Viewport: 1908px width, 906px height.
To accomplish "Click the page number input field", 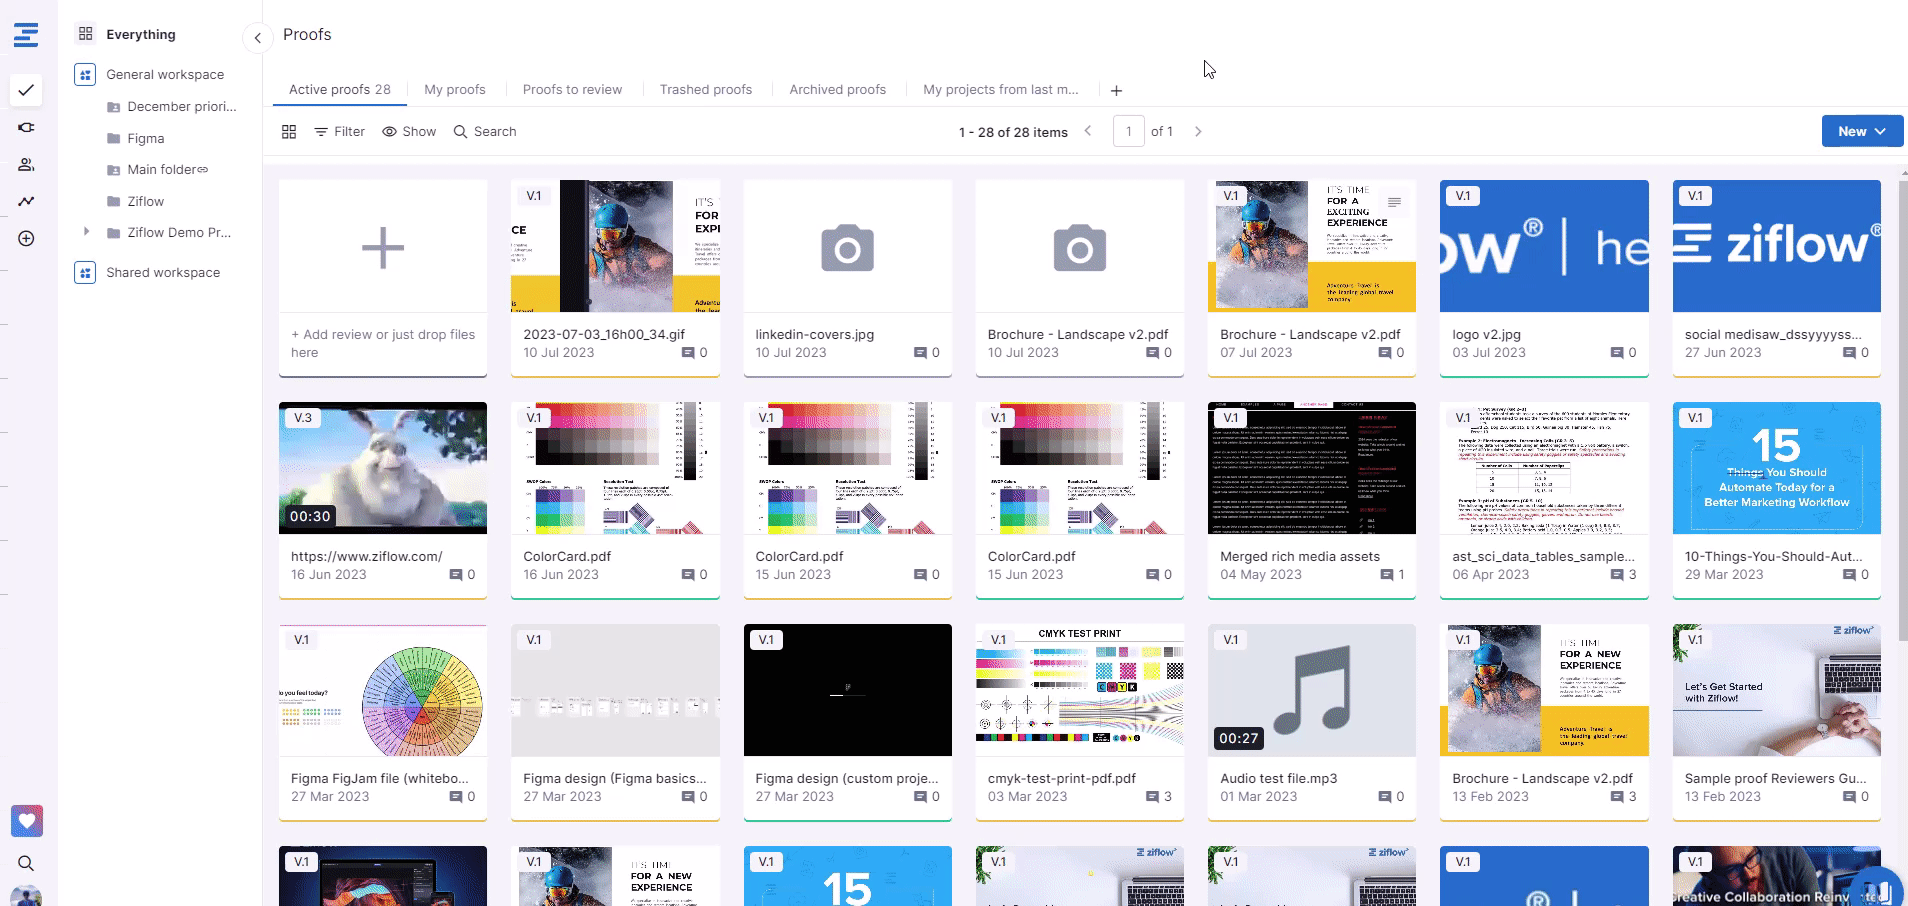I will pyautogui.click(x=1128, y=131).
